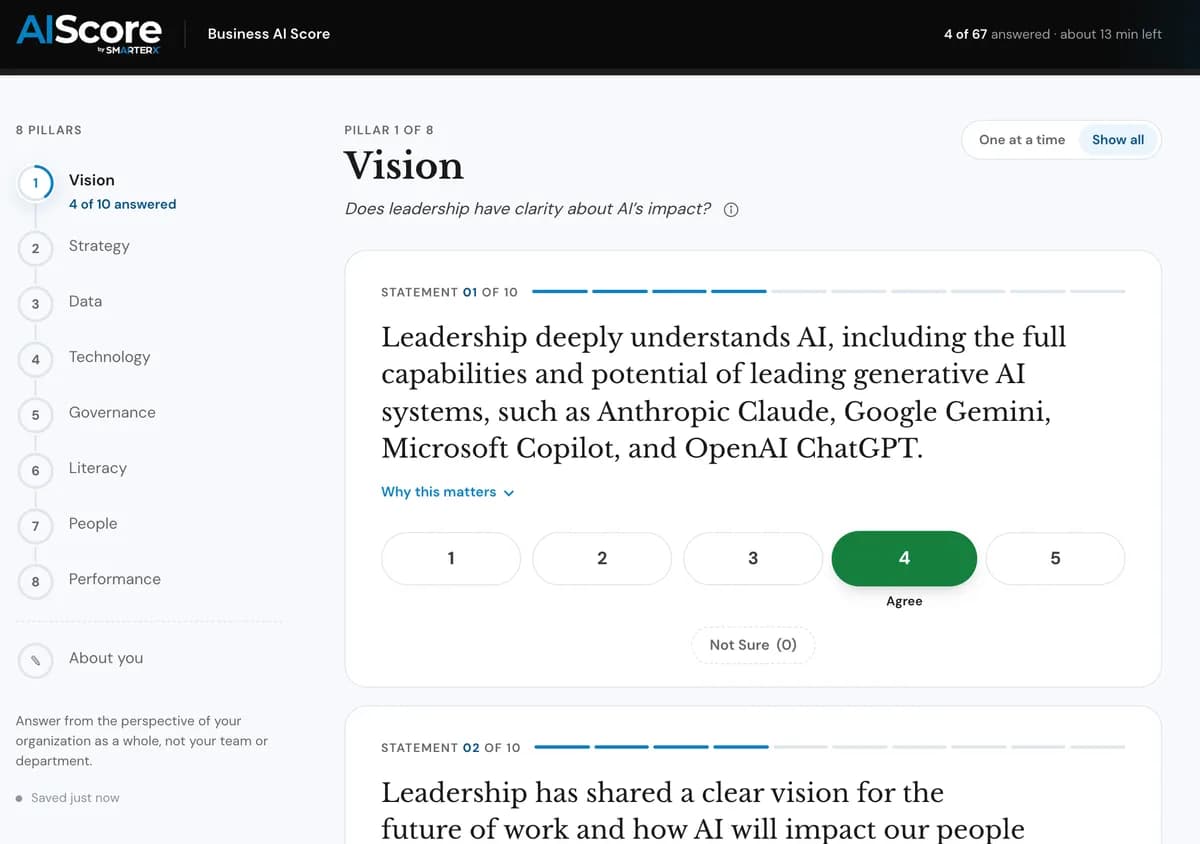Open the Data pillar

coord(85,301)
